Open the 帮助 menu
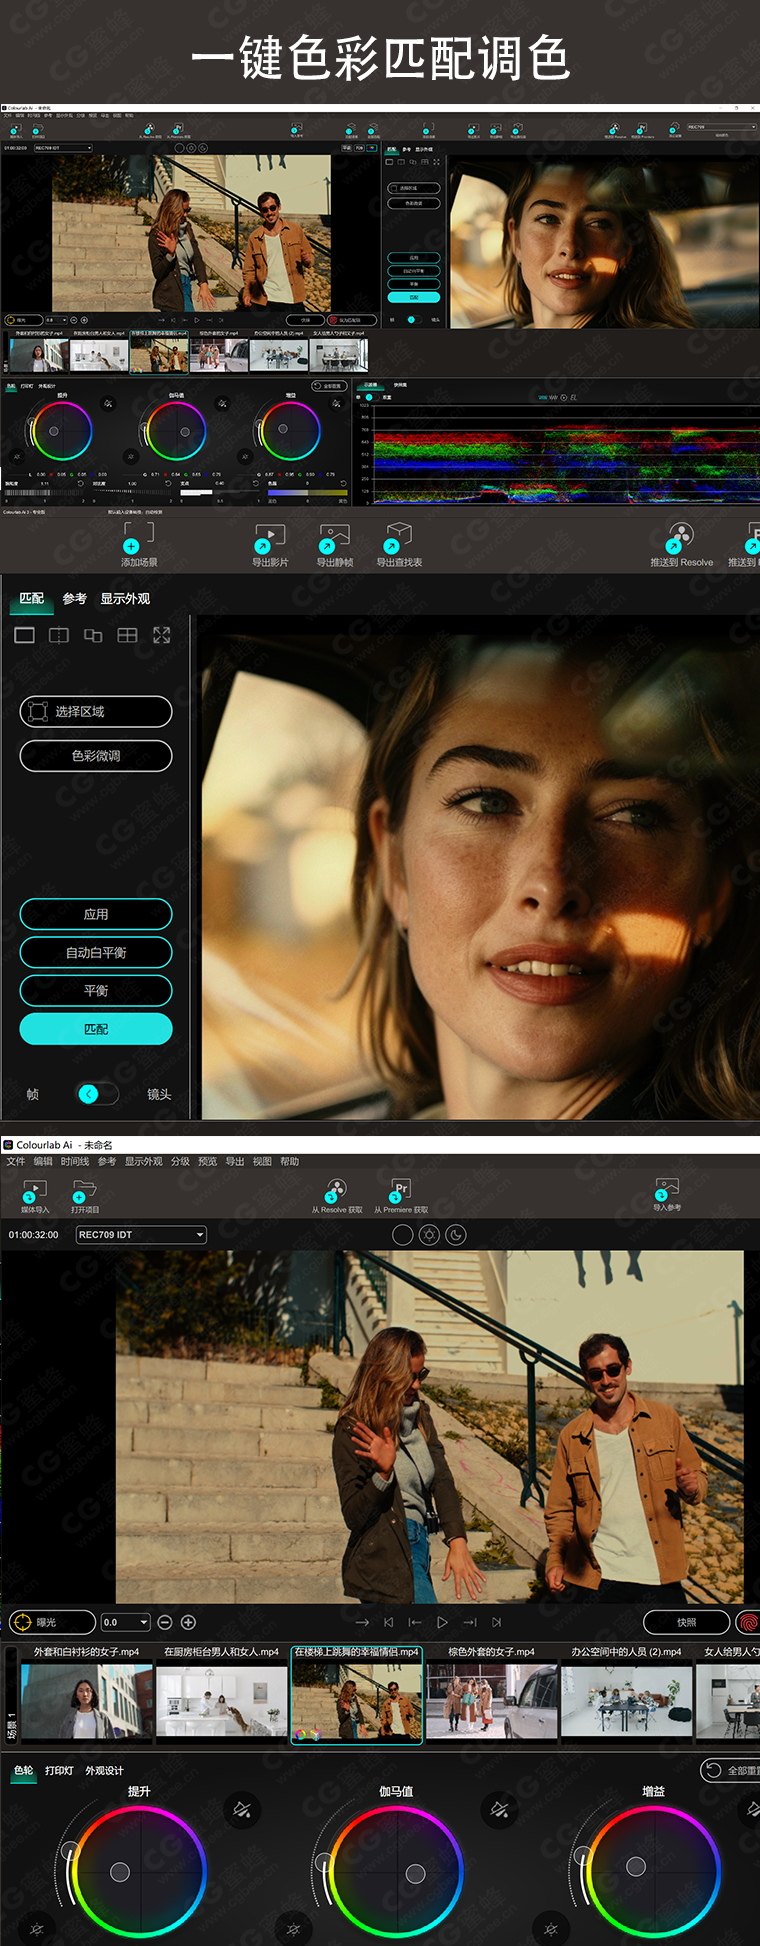 click(x=289, y=1161)
